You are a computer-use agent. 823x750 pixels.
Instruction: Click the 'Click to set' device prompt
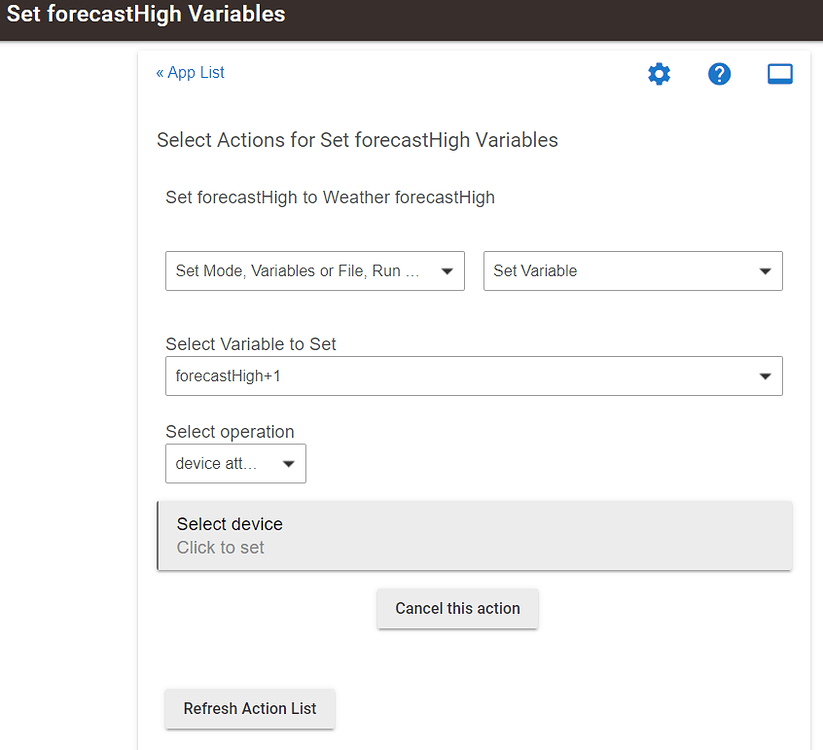(x=221, y=548)
